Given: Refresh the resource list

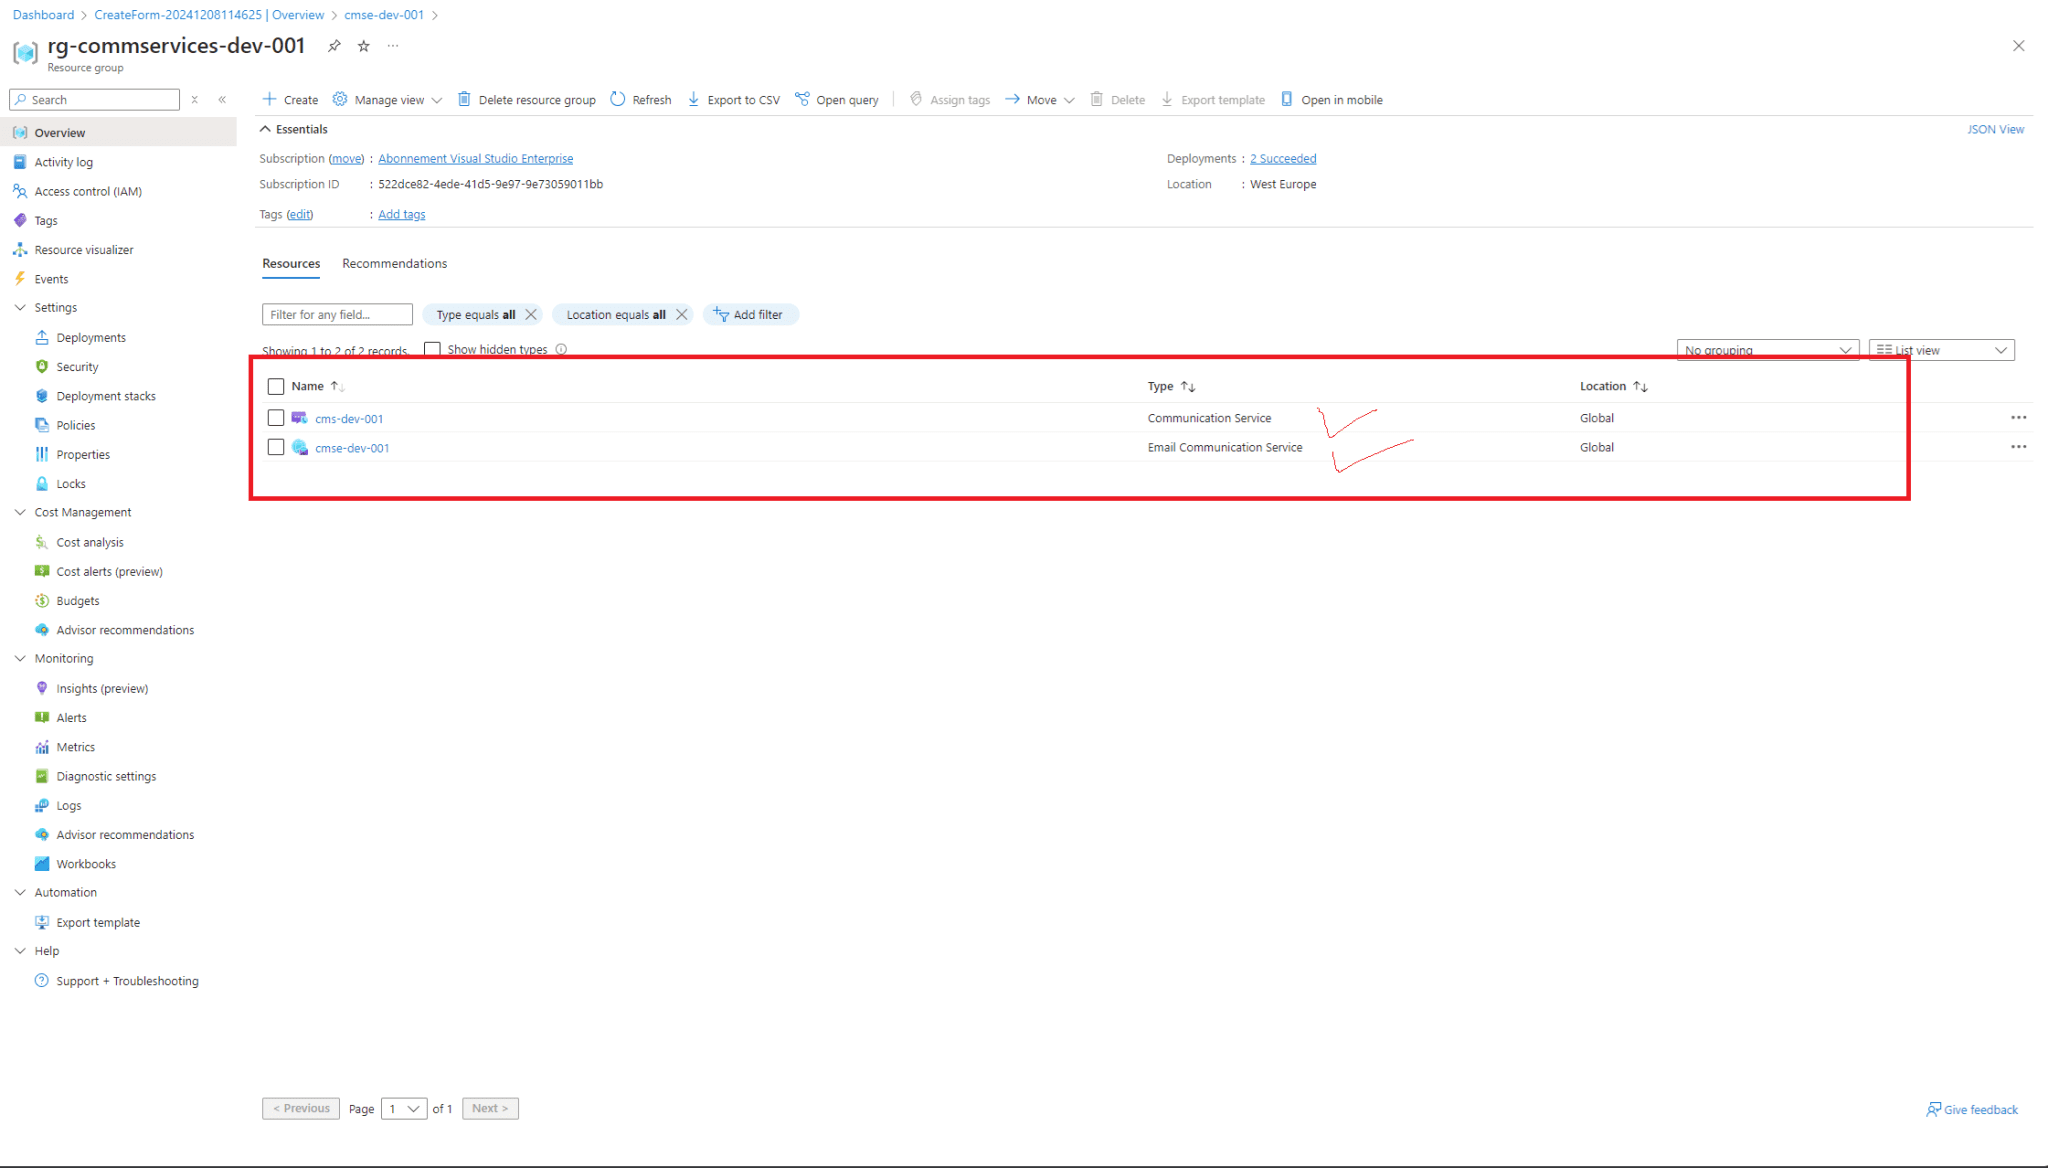Looking at the screenshot, I should tap(640, 99).
